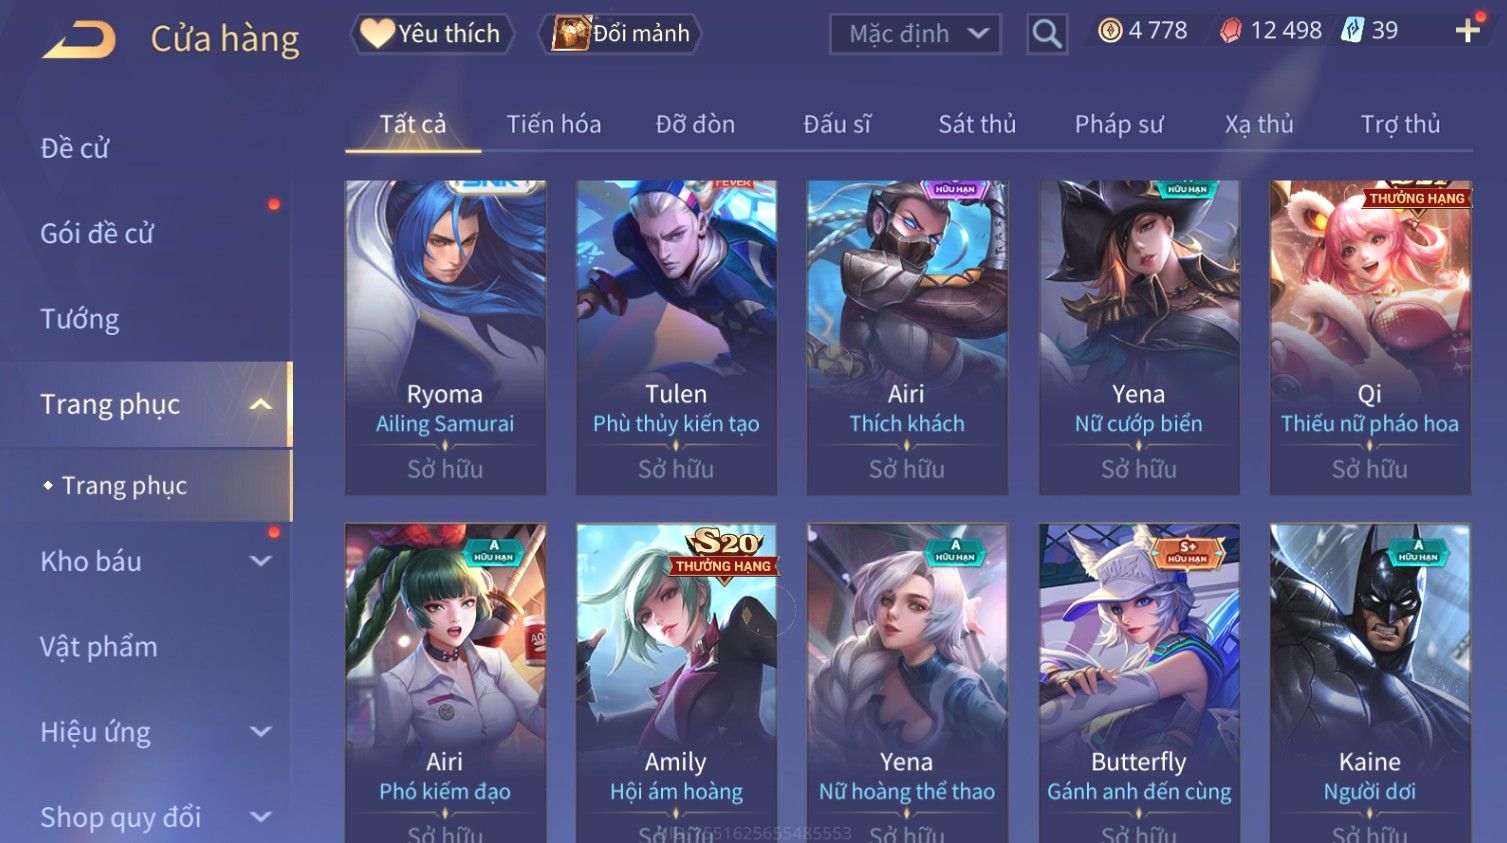Image resolution: width=1507 pixels, height=843 pixels.
Task: Expand the Hiệu ứng sidebar menu
Action: (260, 732)
